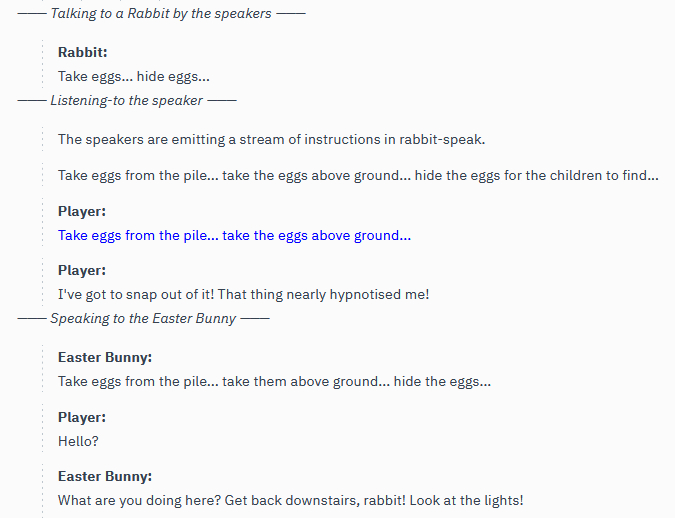Click the 'I've got to snap out of it!' line
Viewport: 675px width, 518px height.
243,294
